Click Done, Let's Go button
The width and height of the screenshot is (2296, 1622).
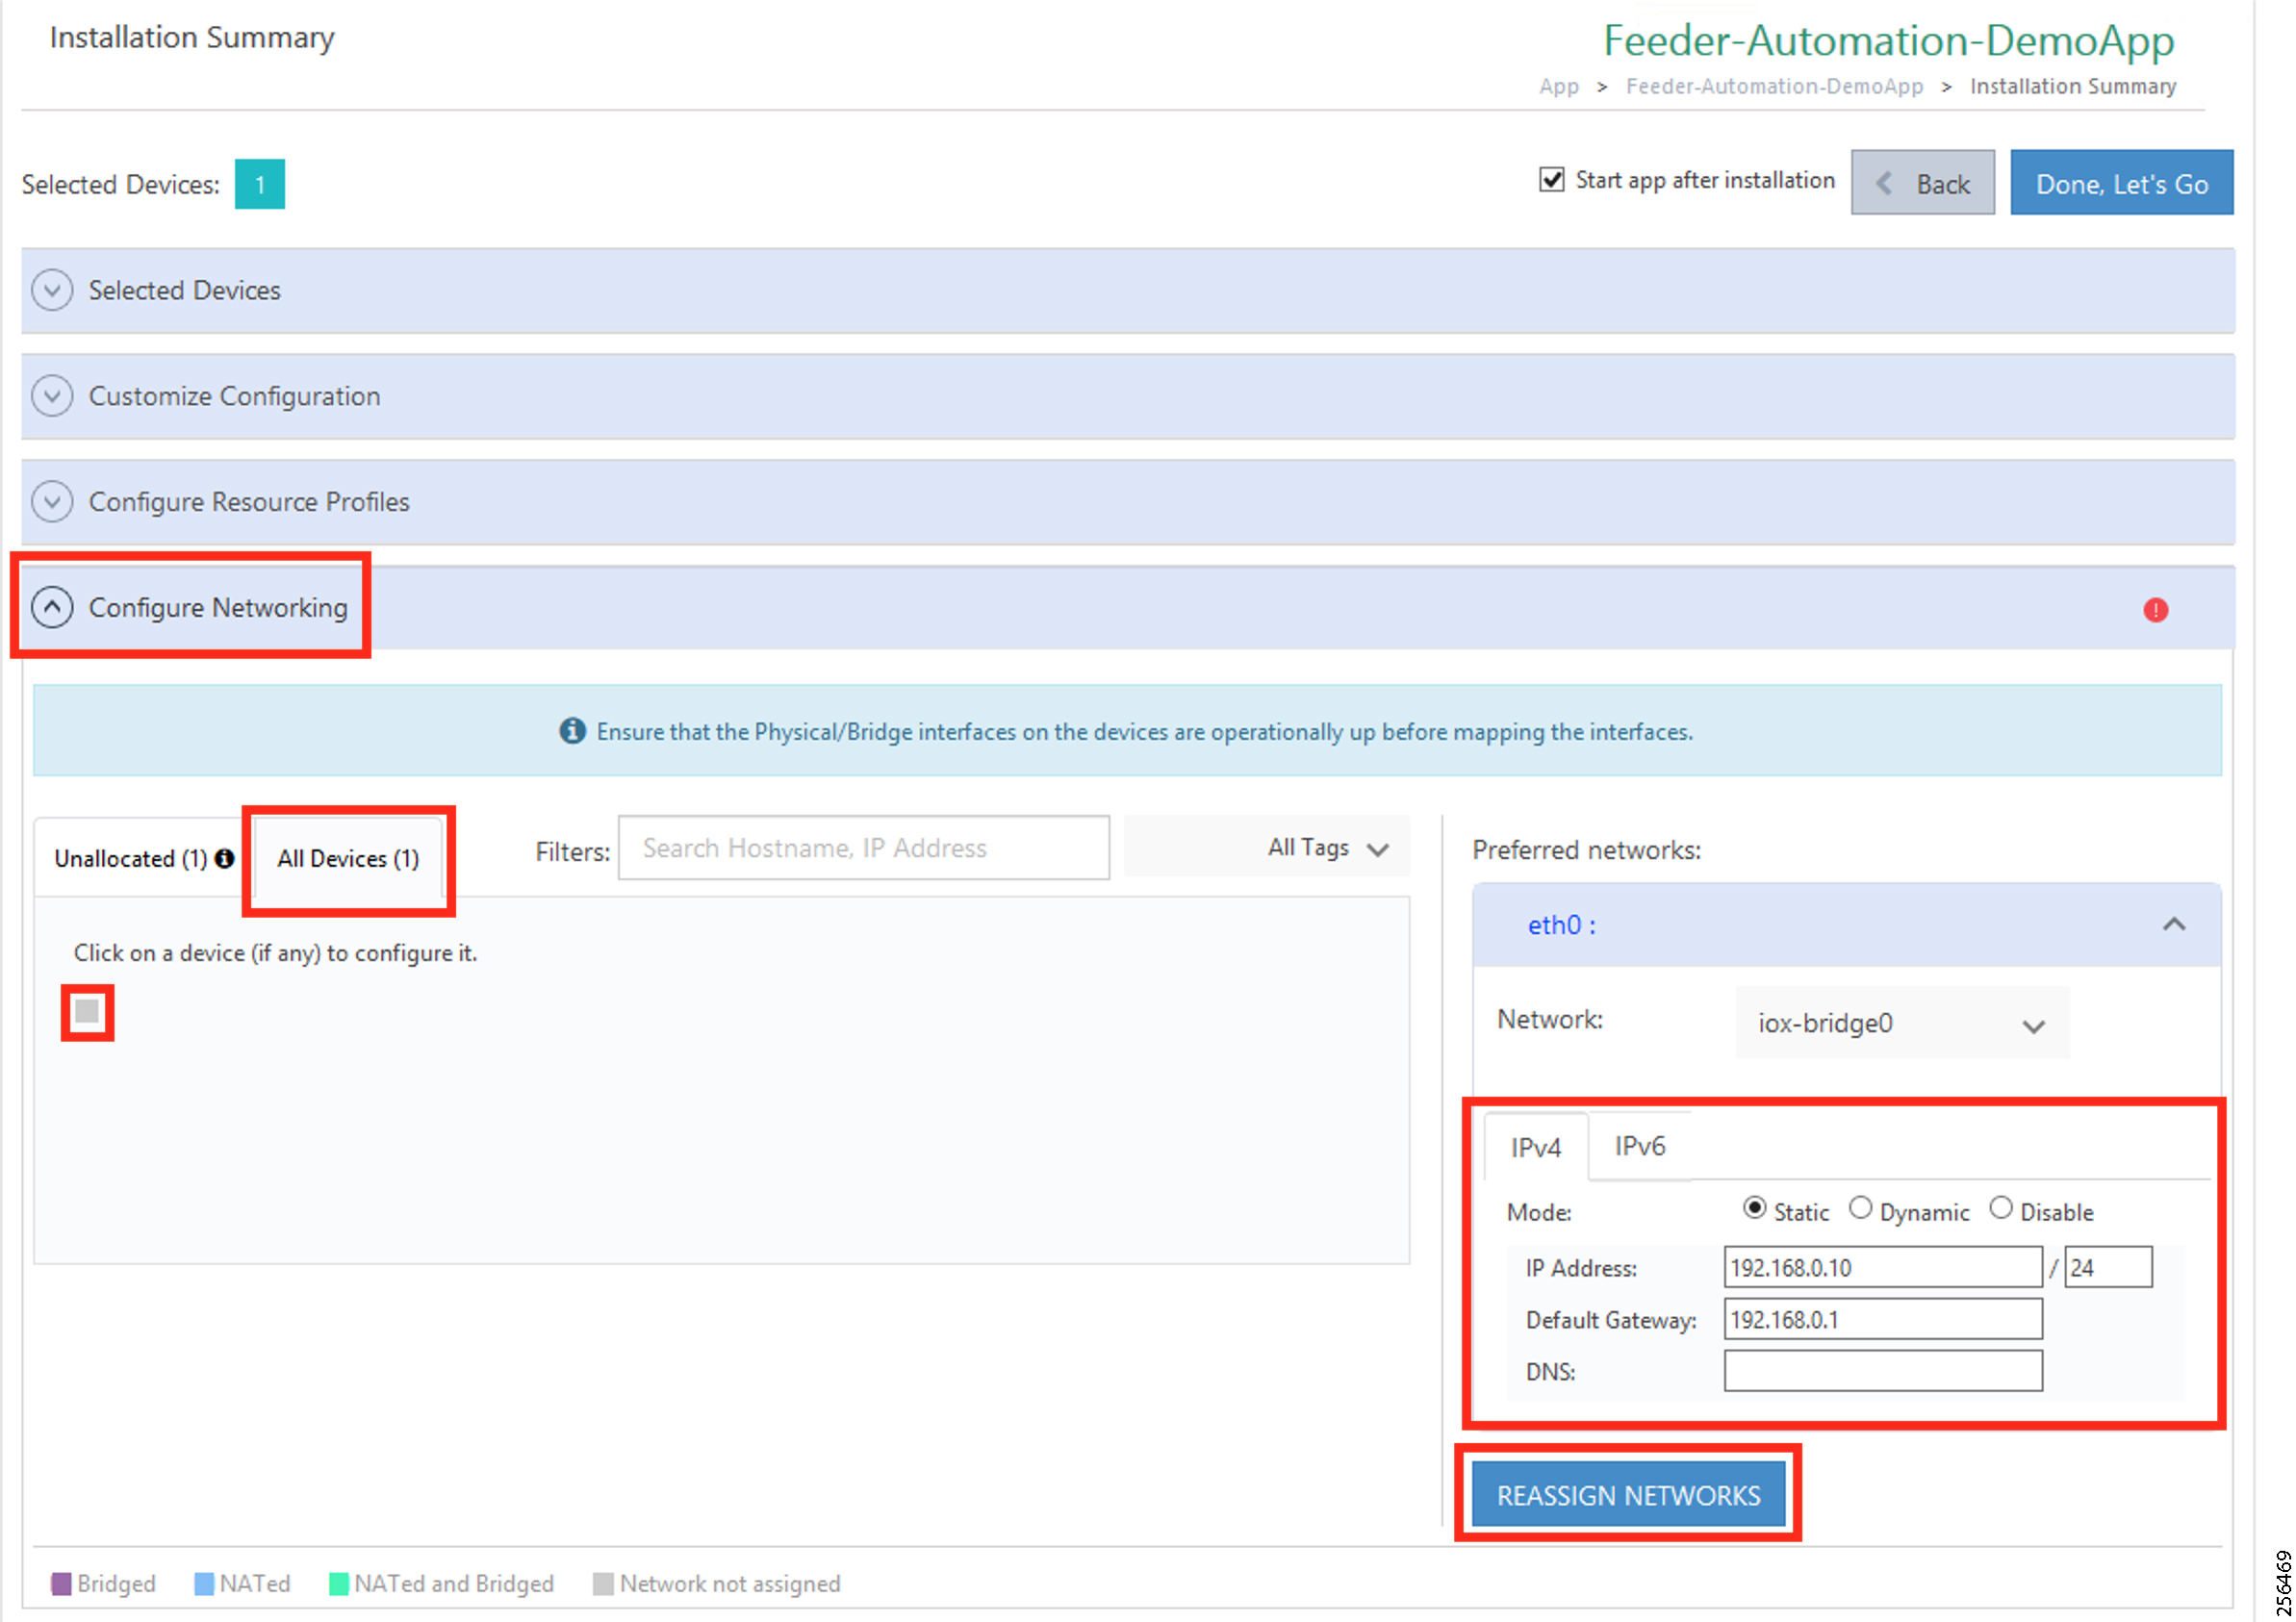tap(2121, 183)
